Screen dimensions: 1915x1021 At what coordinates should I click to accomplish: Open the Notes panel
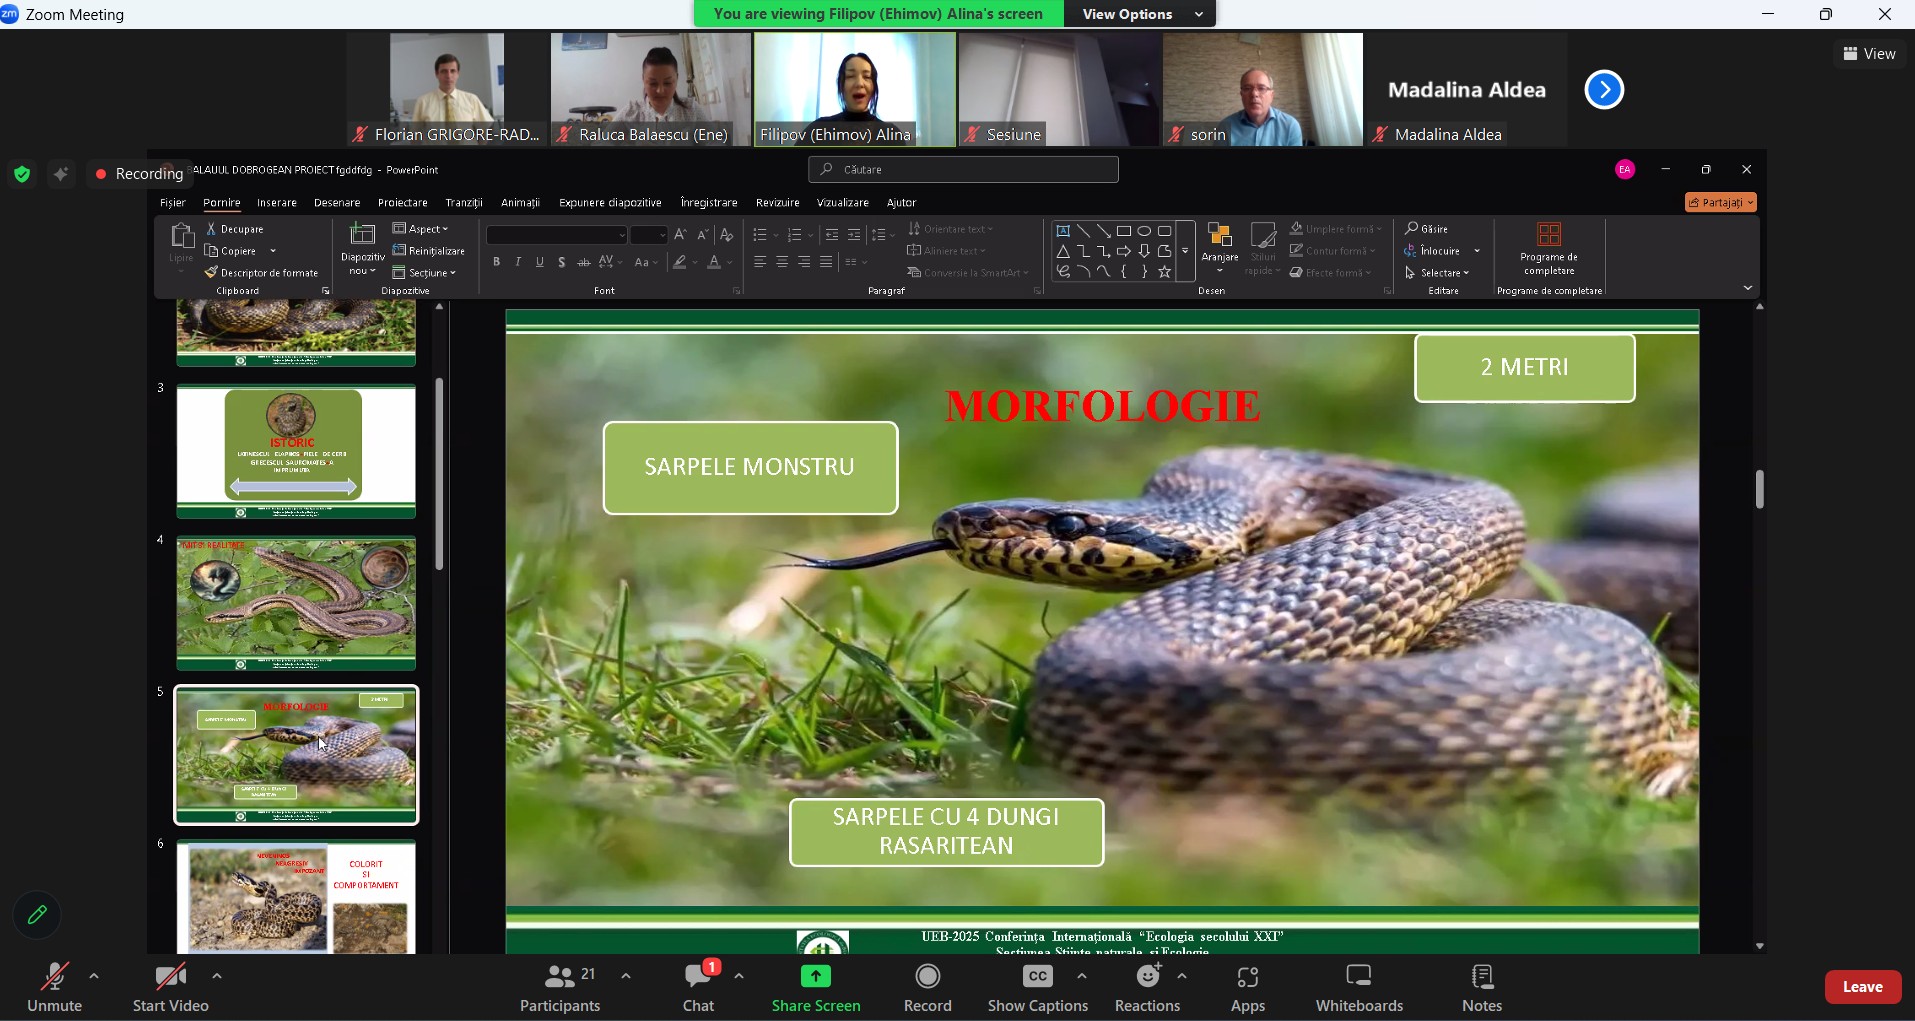pyautogui.click(x=1482, y=988)
